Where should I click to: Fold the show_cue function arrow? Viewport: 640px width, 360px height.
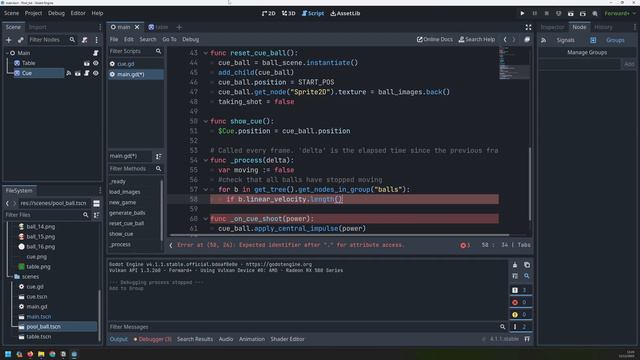205,121
